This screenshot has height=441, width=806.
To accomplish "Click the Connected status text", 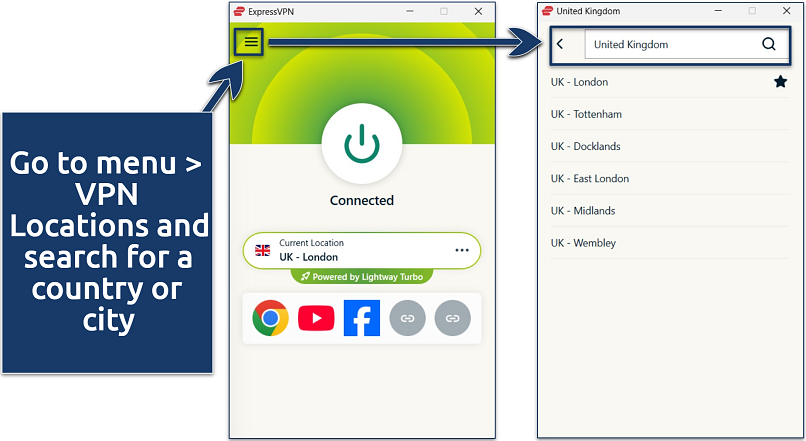I will coord(362,200).
